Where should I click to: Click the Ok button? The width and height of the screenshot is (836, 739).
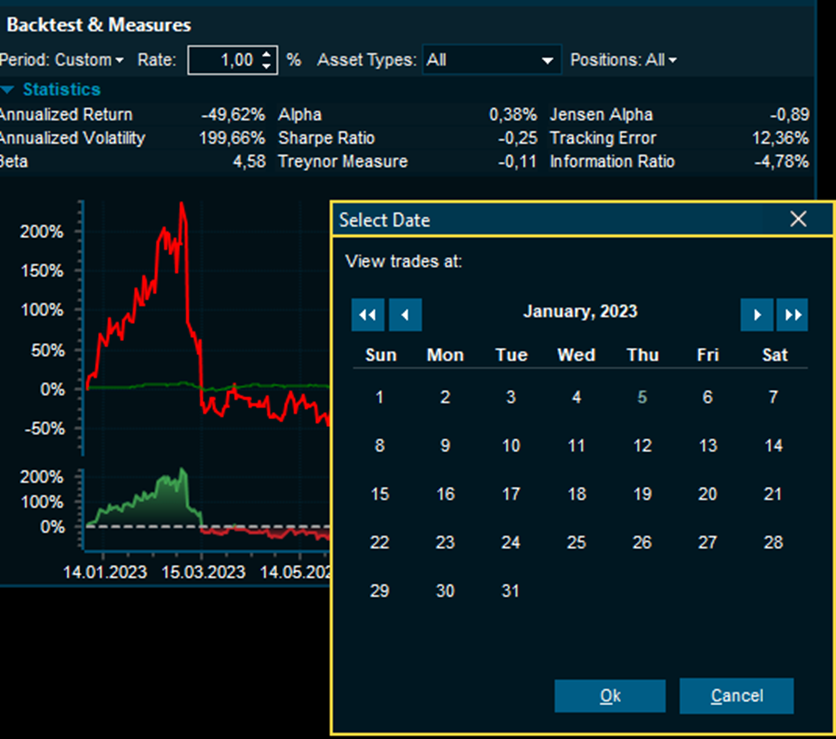610,696
